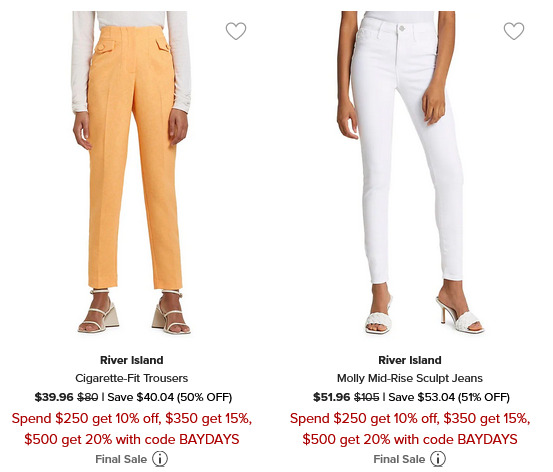This screenshot has width=553, height=472.
Task: Favorite the Cigarette-Fit Trousers with heart icon
Action: pos(236,31)
